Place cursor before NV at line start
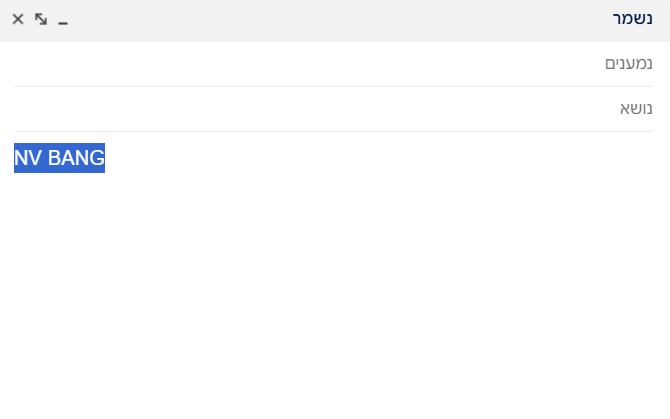Screen dimensions: 670x419 point(15,158)
